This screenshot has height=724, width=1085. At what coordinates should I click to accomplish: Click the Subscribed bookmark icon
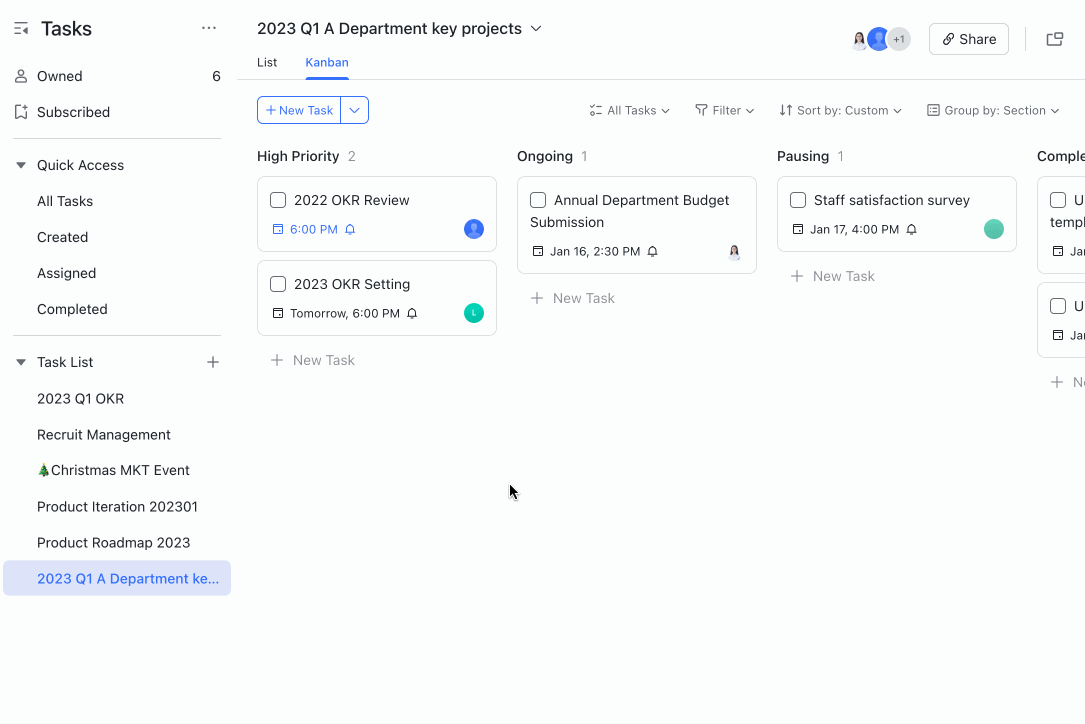click(x=21, y=112)
